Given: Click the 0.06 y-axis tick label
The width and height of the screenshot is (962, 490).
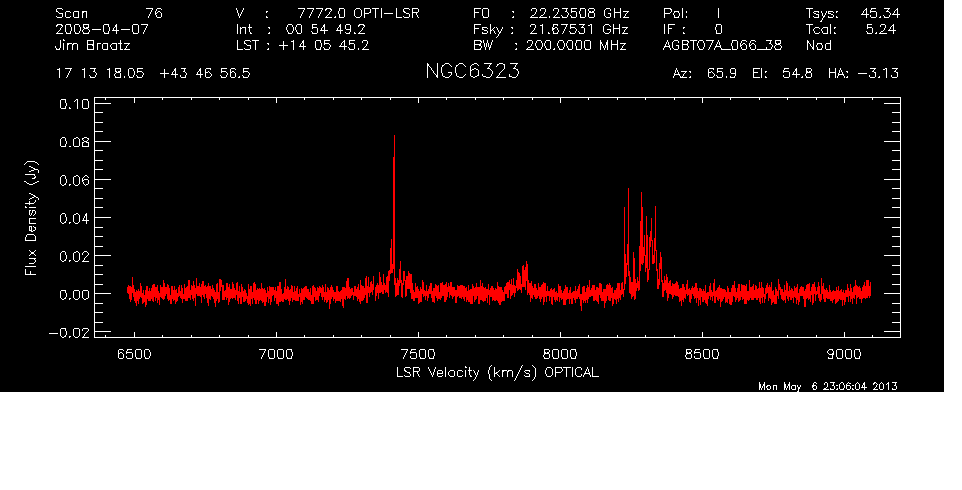Looking at the screenshot, I should pyautogui.click(x=74, y=180).
